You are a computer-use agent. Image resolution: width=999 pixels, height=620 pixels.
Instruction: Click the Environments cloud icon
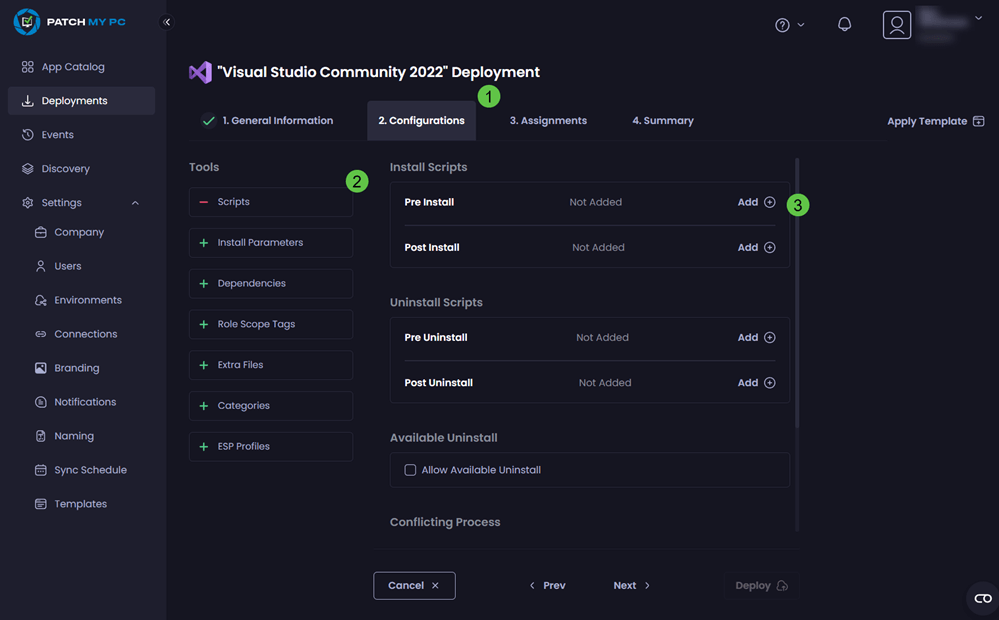(41, 300)
